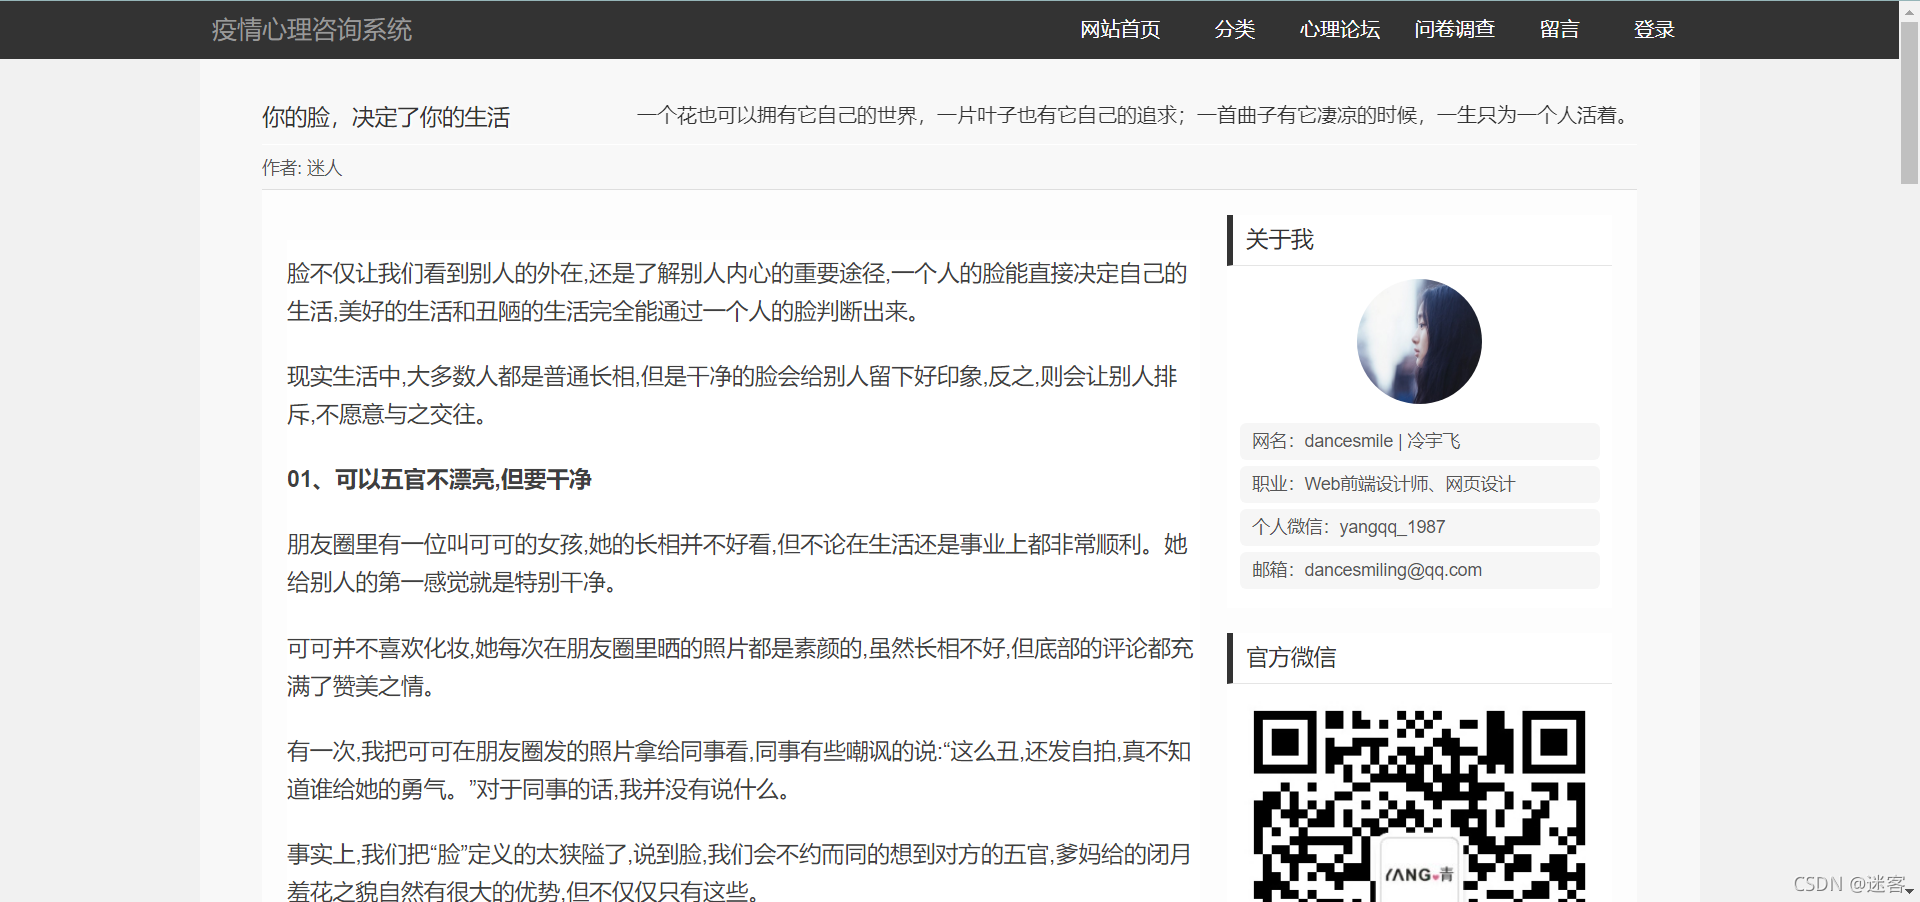Go to the 心理论坛 page
Viewport: 1920px width, 902px height.
point(1339,30)
